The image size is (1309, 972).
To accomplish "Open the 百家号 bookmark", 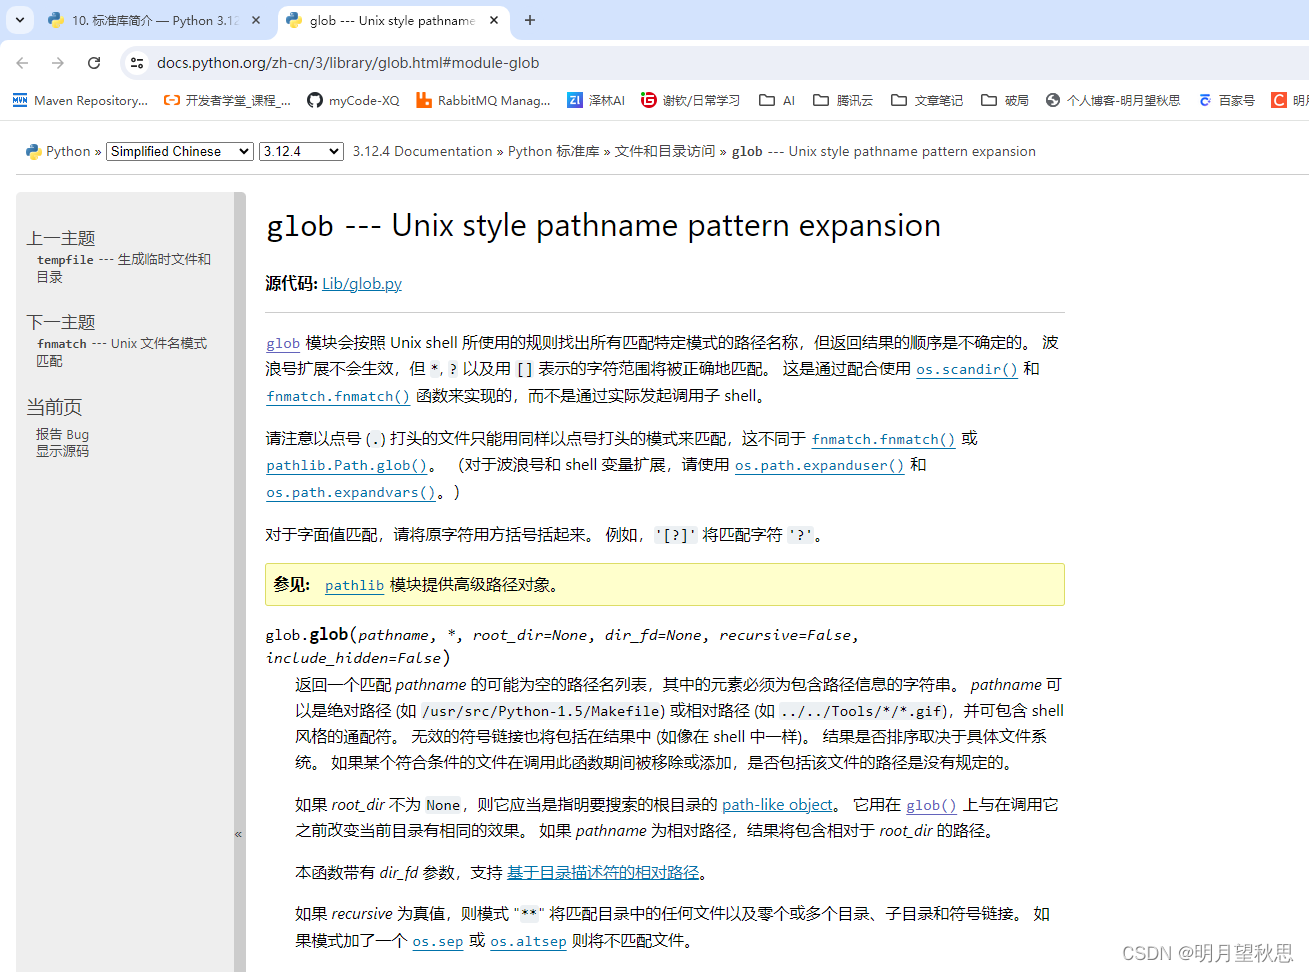I will [x=1226, y=100].
